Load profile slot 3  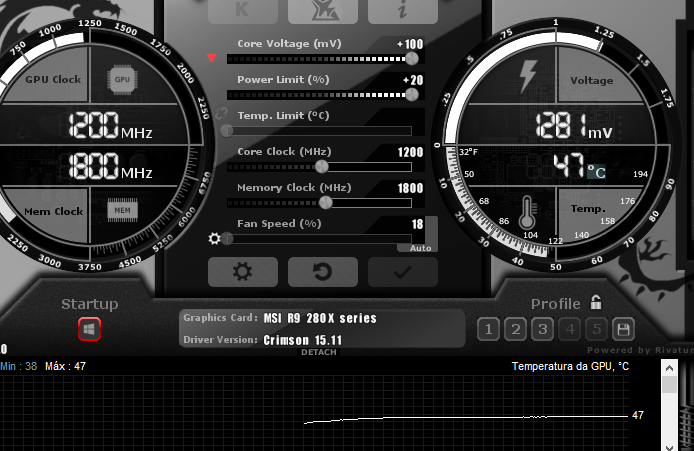tap(543, 329)
